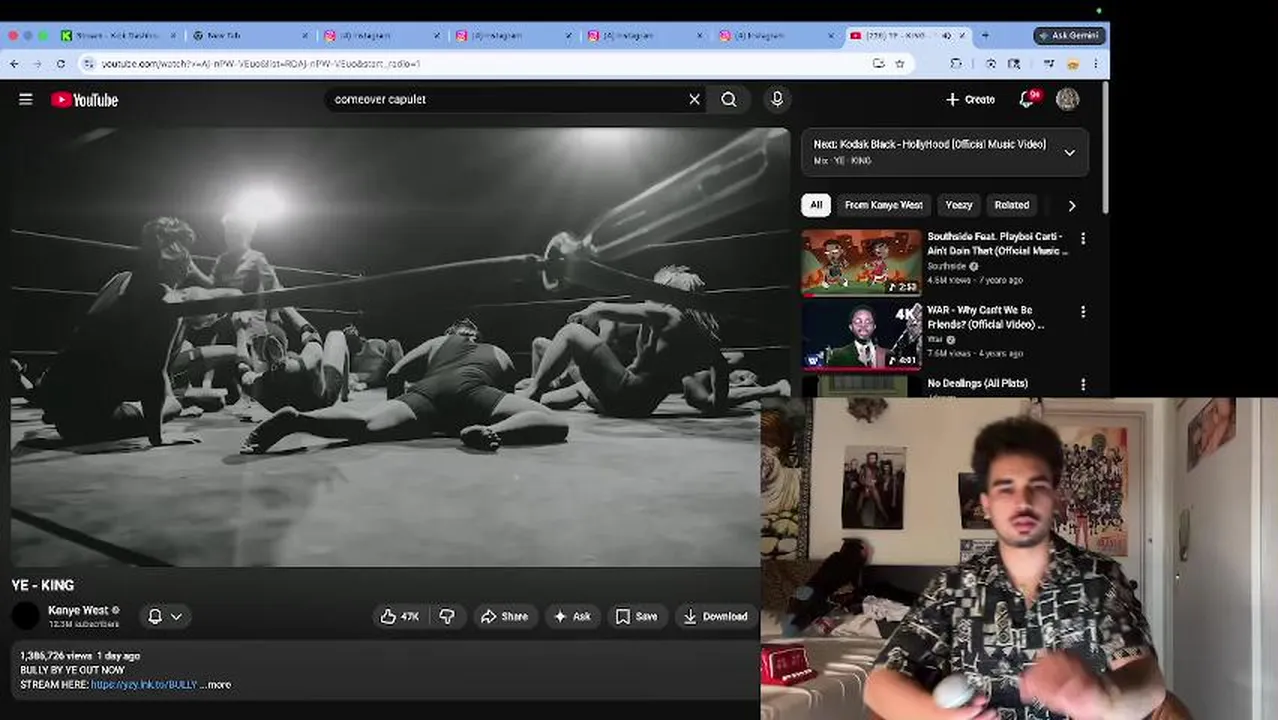Viewport: 1278px width, 720px height.
Task: Click the Create button in the header
Action: [x=970, y=99]
